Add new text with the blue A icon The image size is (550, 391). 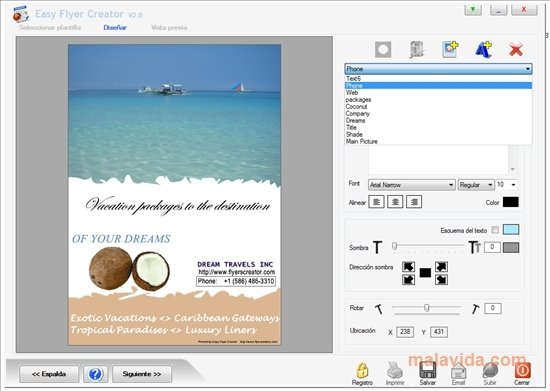pos(483,49)
